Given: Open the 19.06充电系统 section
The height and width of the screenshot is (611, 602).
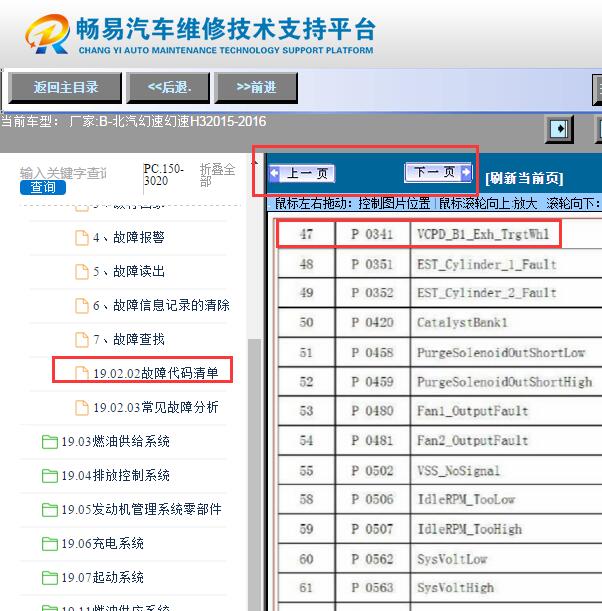Looking at the screenshot, I should pos(102,544).
